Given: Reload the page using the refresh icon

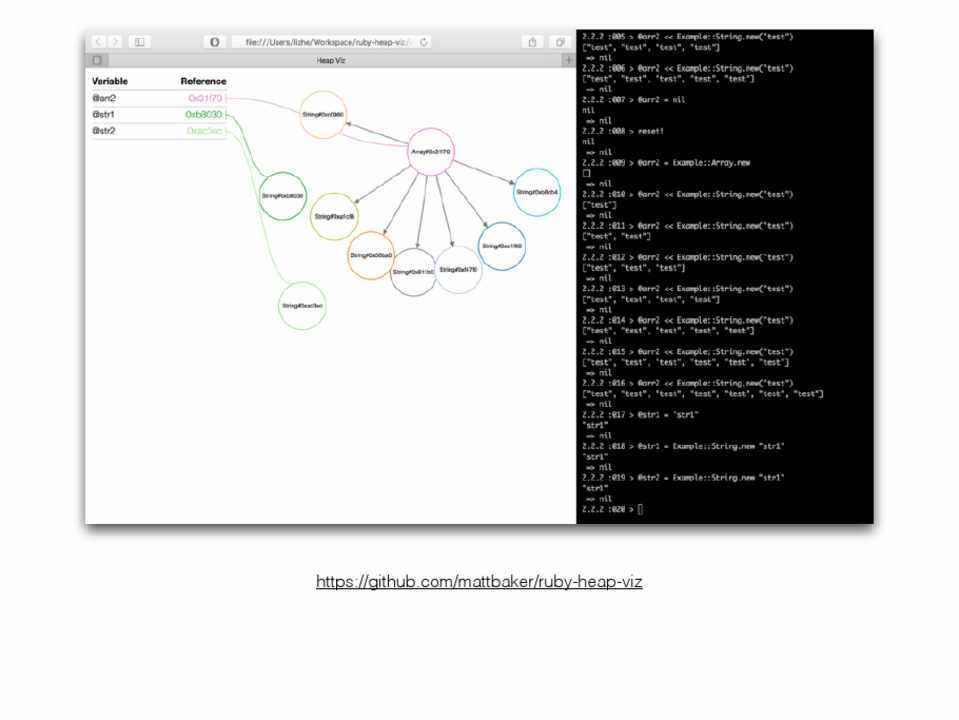Looking at the screenshot, I should (424, 42).
